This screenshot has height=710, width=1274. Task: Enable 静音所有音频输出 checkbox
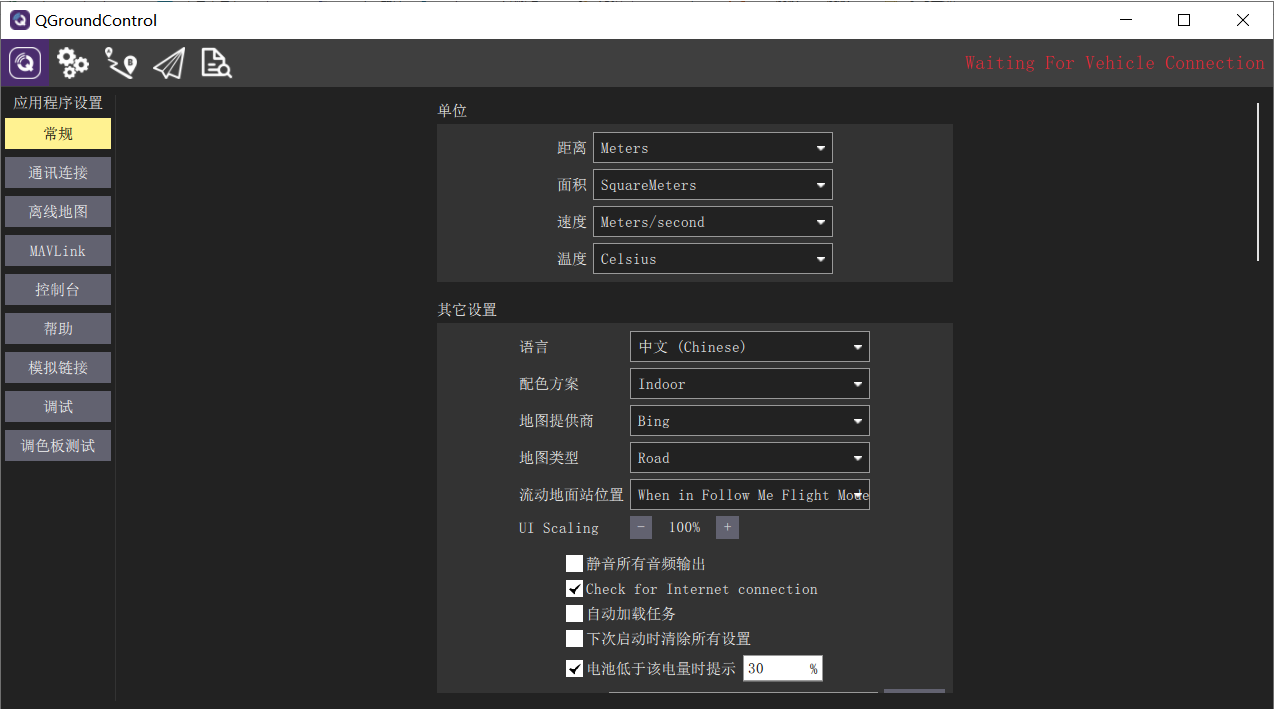pos(574,563)
